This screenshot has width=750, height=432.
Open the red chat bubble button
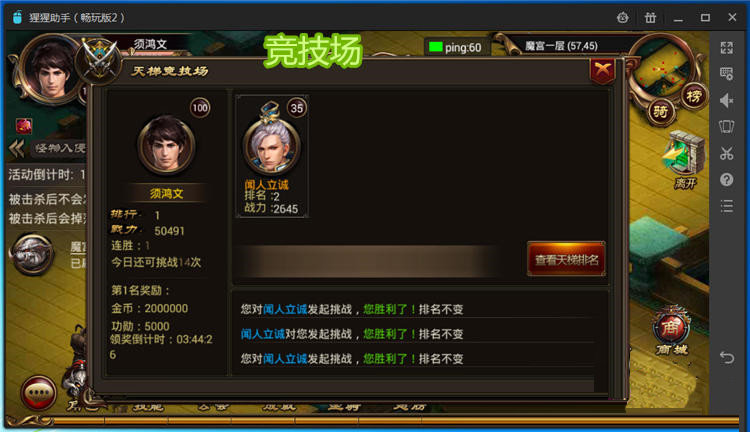coord(39,393)
